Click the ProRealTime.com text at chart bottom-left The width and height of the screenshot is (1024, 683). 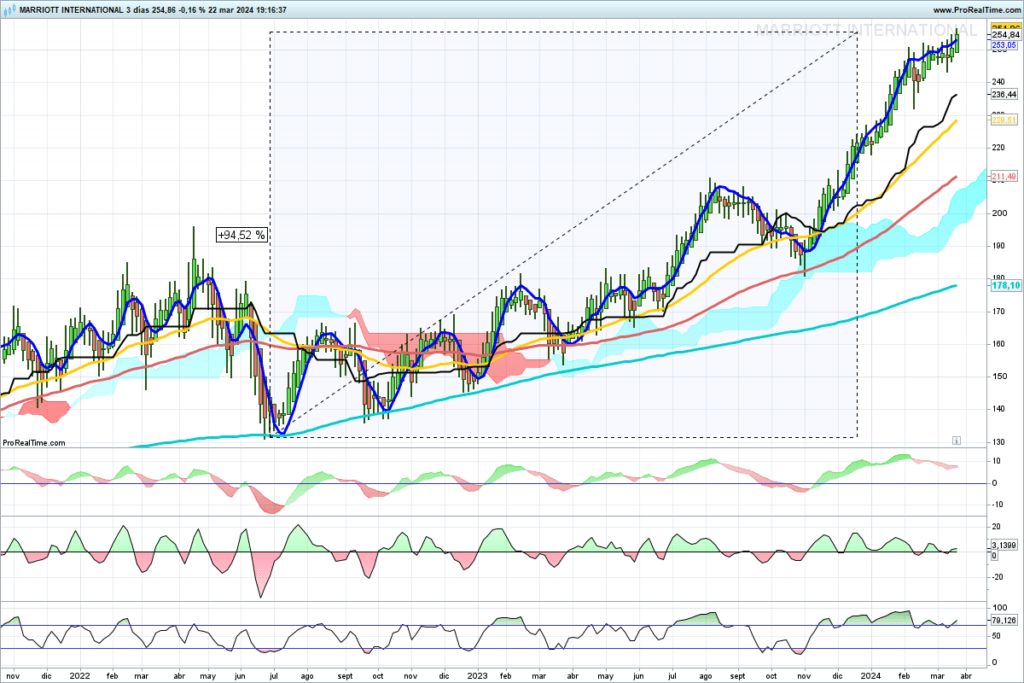pos(34,443)
